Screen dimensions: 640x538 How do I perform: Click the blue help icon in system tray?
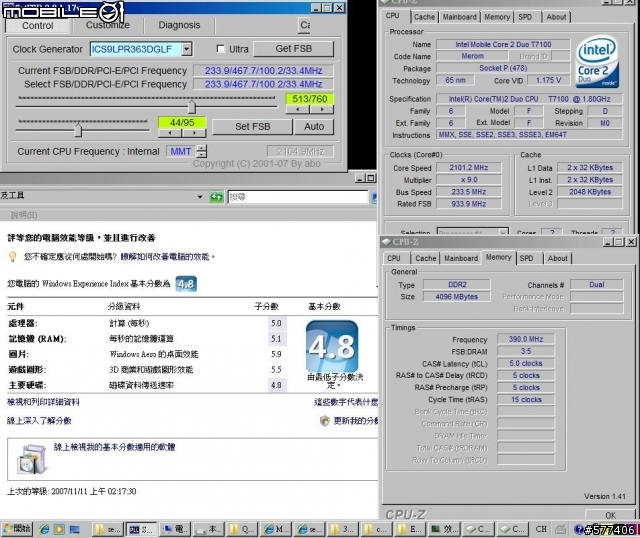tap(578, 529)
